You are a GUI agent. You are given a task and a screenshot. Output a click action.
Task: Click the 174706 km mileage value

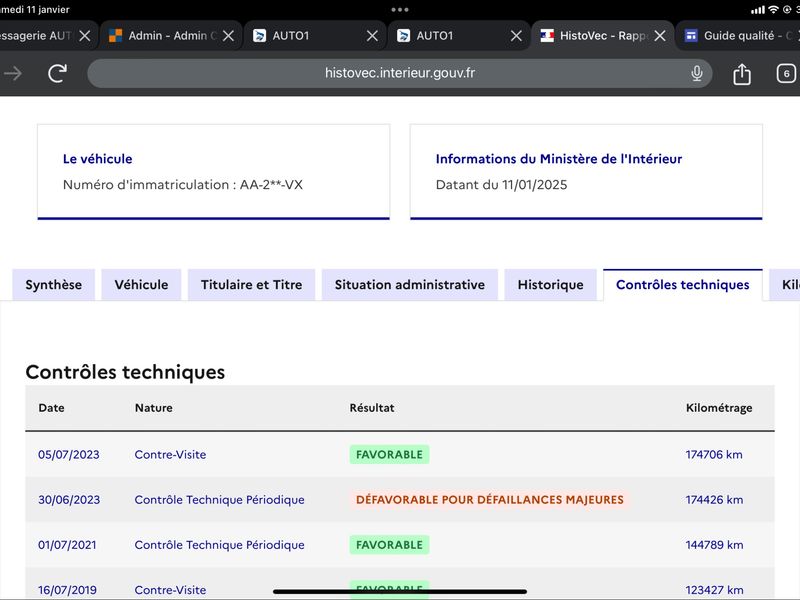(x=714, y=455)
